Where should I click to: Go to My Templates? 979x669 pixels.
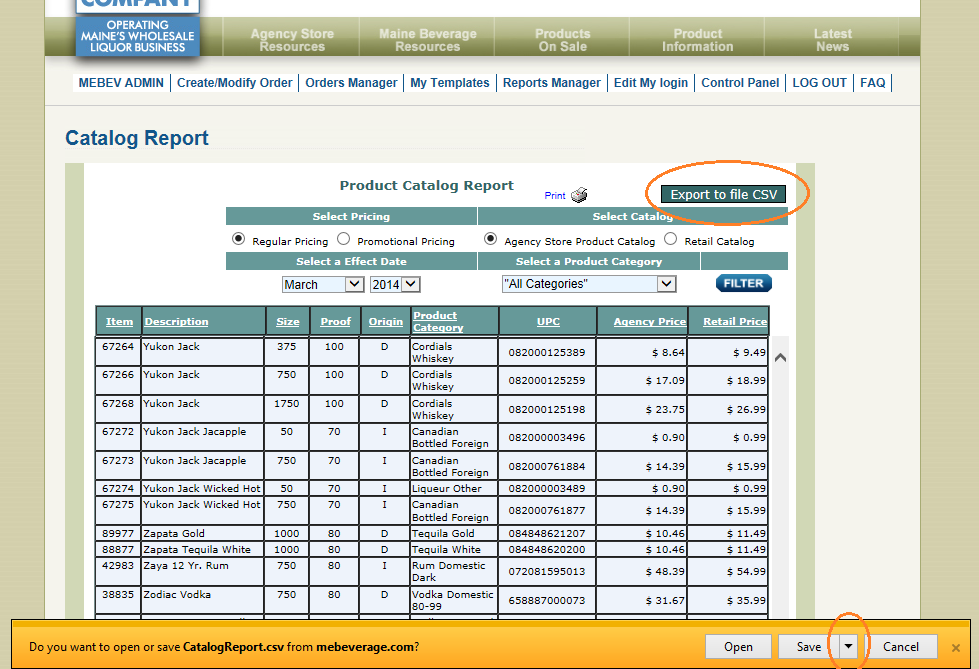pyautogui.click(x=450, y=82)
